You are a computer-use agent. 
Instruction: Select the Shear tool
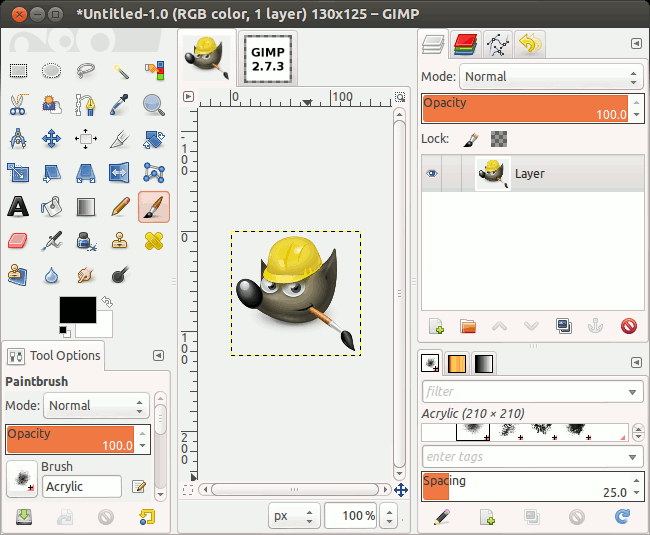pyautogui.click(x=52, y=173)
